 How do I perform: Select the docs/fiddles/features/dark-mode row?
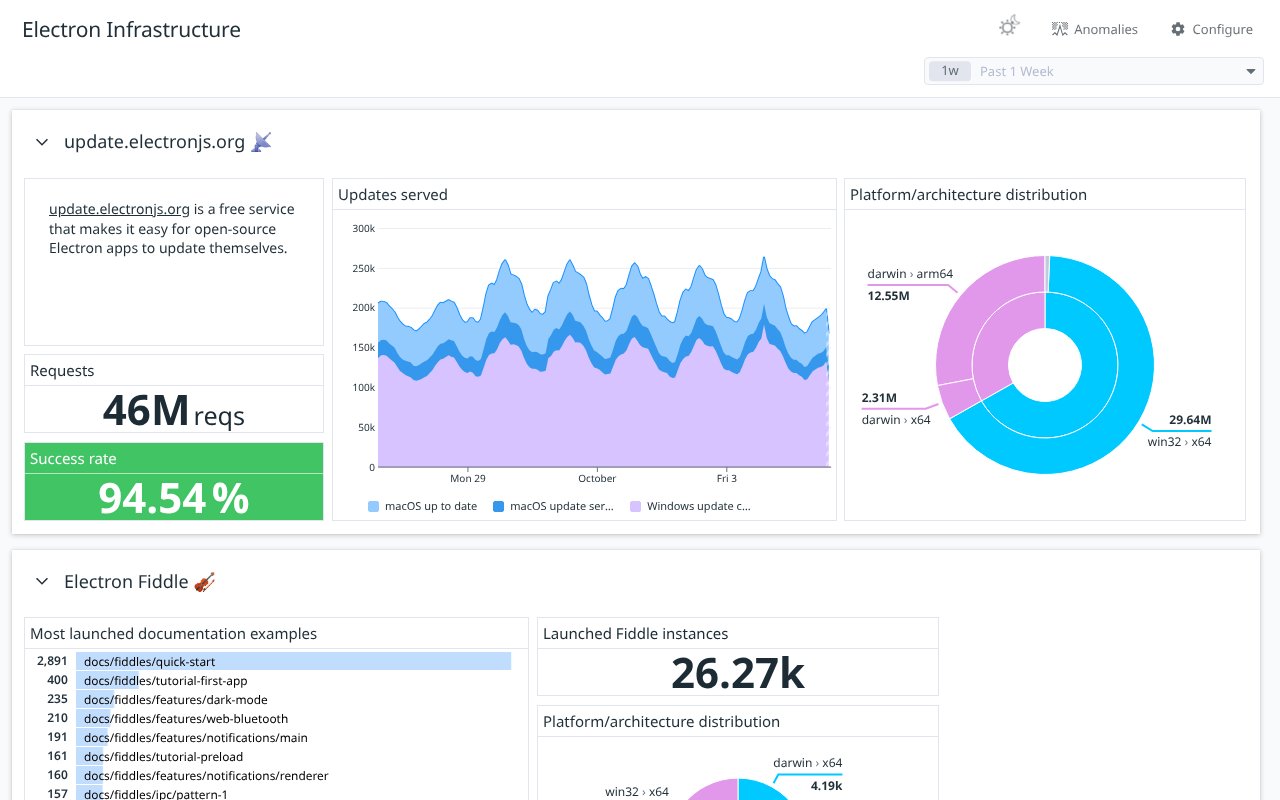(x=175, y=700)
